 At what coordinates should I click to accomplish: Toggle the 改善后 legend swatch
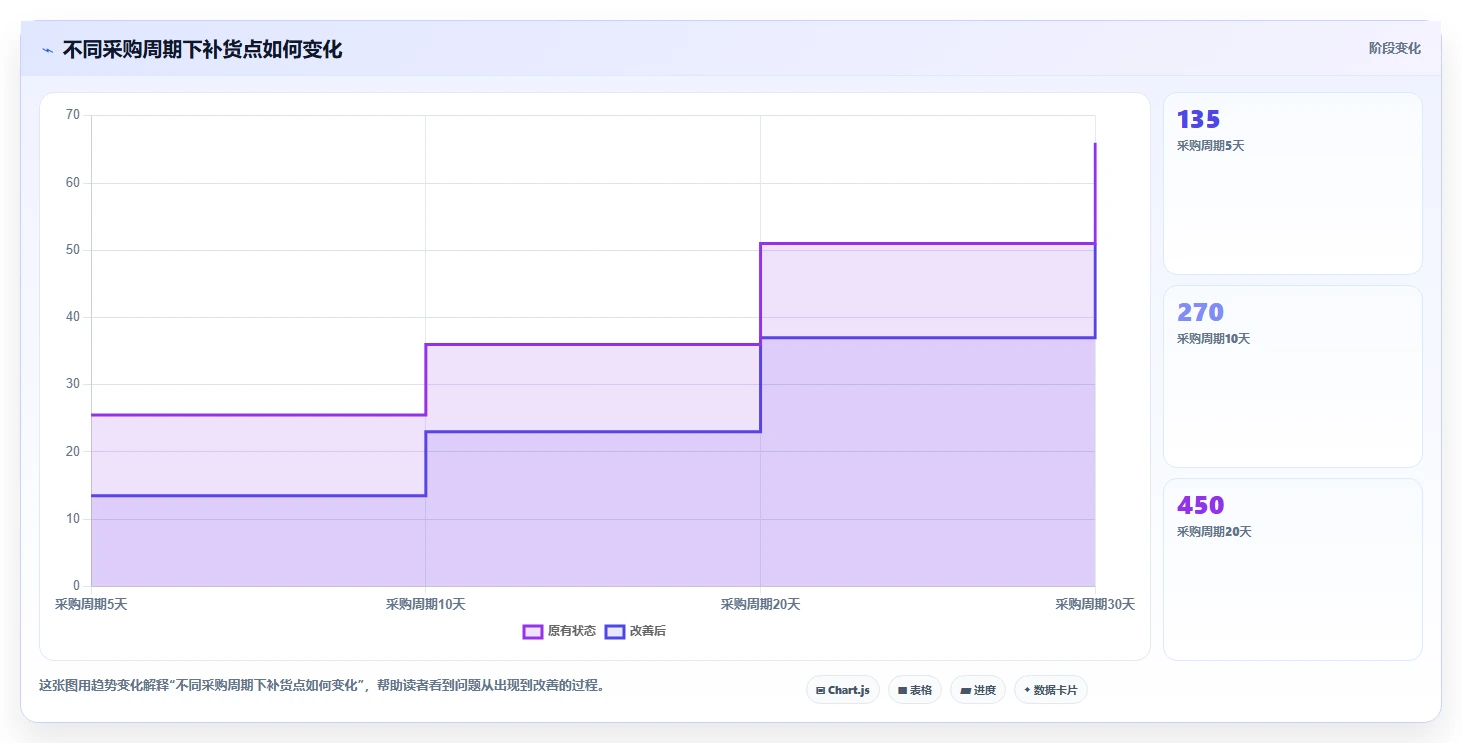click(x=615, y=631)
